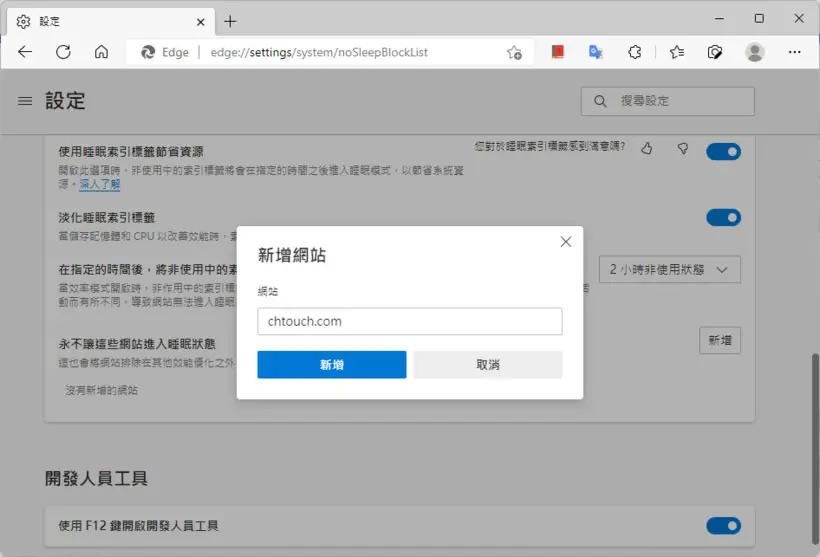This screenshot has height=557, width=820.
Task: Open the Extensions puzzle icon
Action: pyautogui.click(x=635, y=52)
